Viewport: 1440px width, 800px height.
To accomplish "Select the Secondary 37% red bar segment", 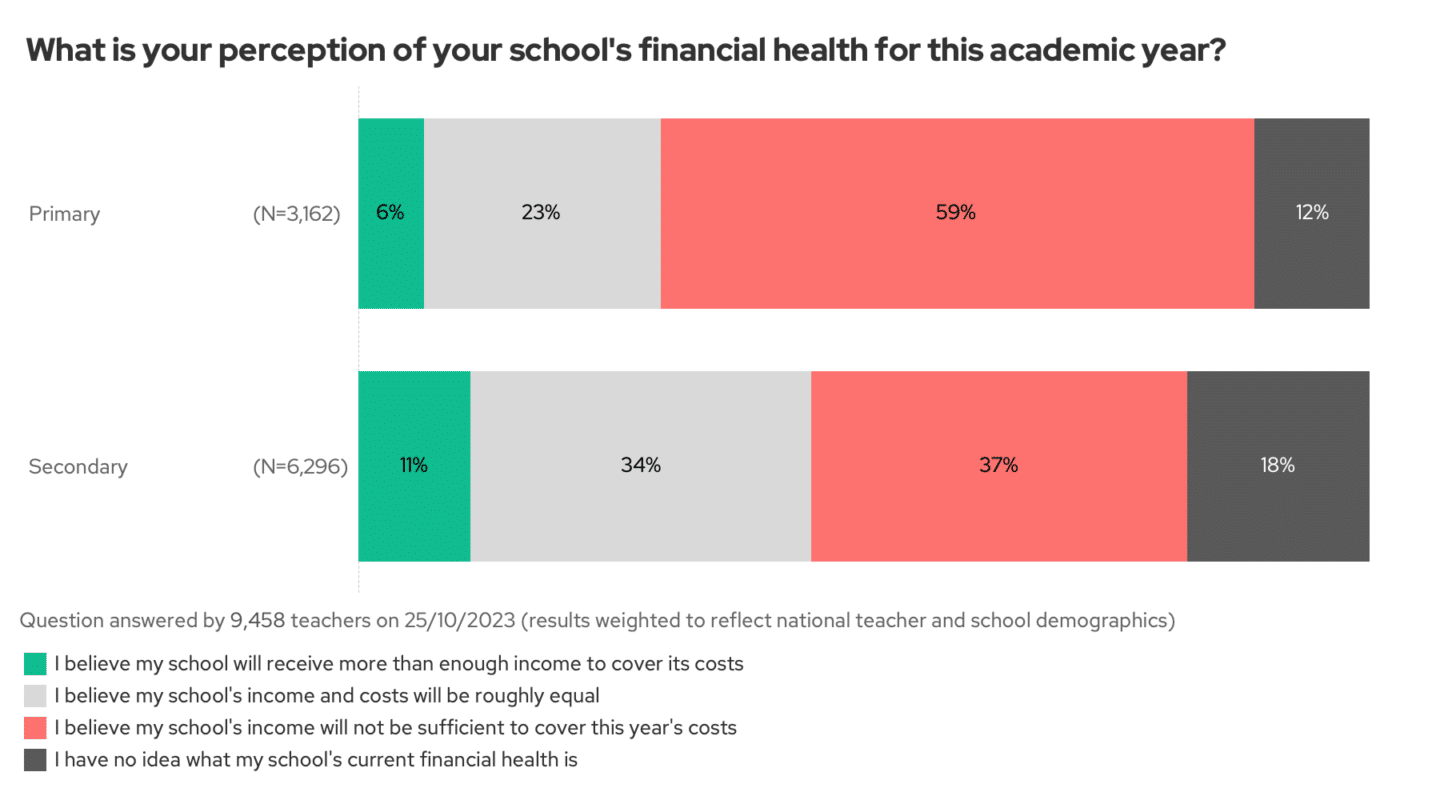I will pos(998,466).
